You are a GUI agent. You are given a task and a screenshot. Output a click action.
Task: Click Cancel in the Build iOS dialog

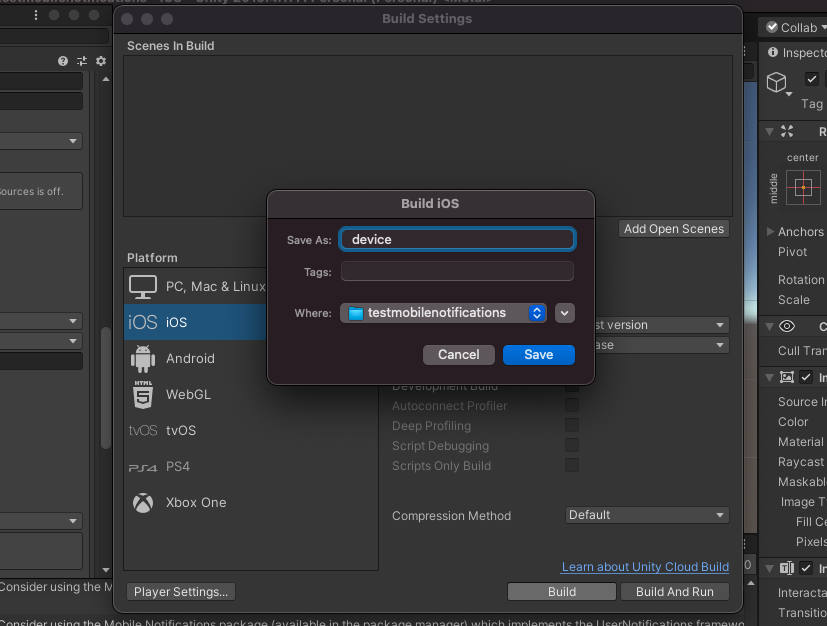pos(459,355)
